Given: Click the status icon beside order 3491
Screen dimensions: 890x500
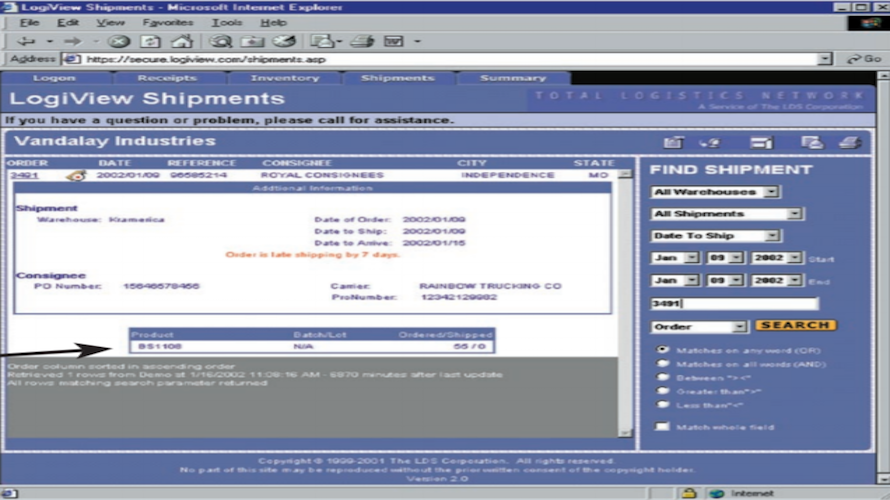Looking at the screenshot, I should coord(76,176).
